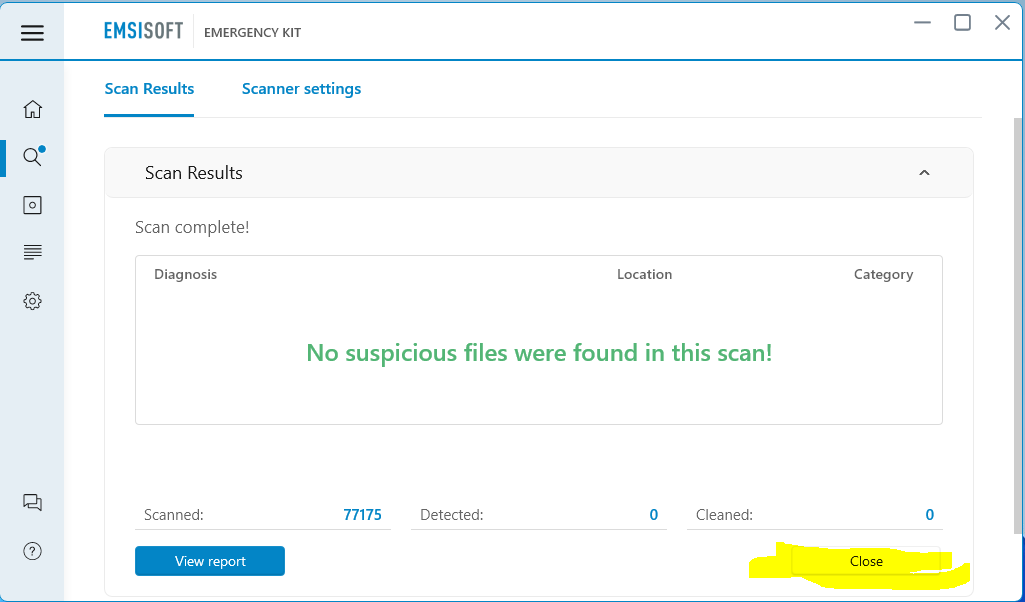Click the View report button

(x=210, y=561)
